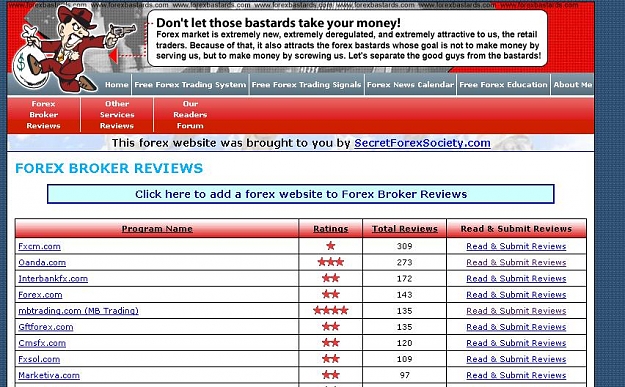The width and height of the screenshot is (625, 387).
Task: Open the Fxsol.com broker link
Action: tap(39, 359)
